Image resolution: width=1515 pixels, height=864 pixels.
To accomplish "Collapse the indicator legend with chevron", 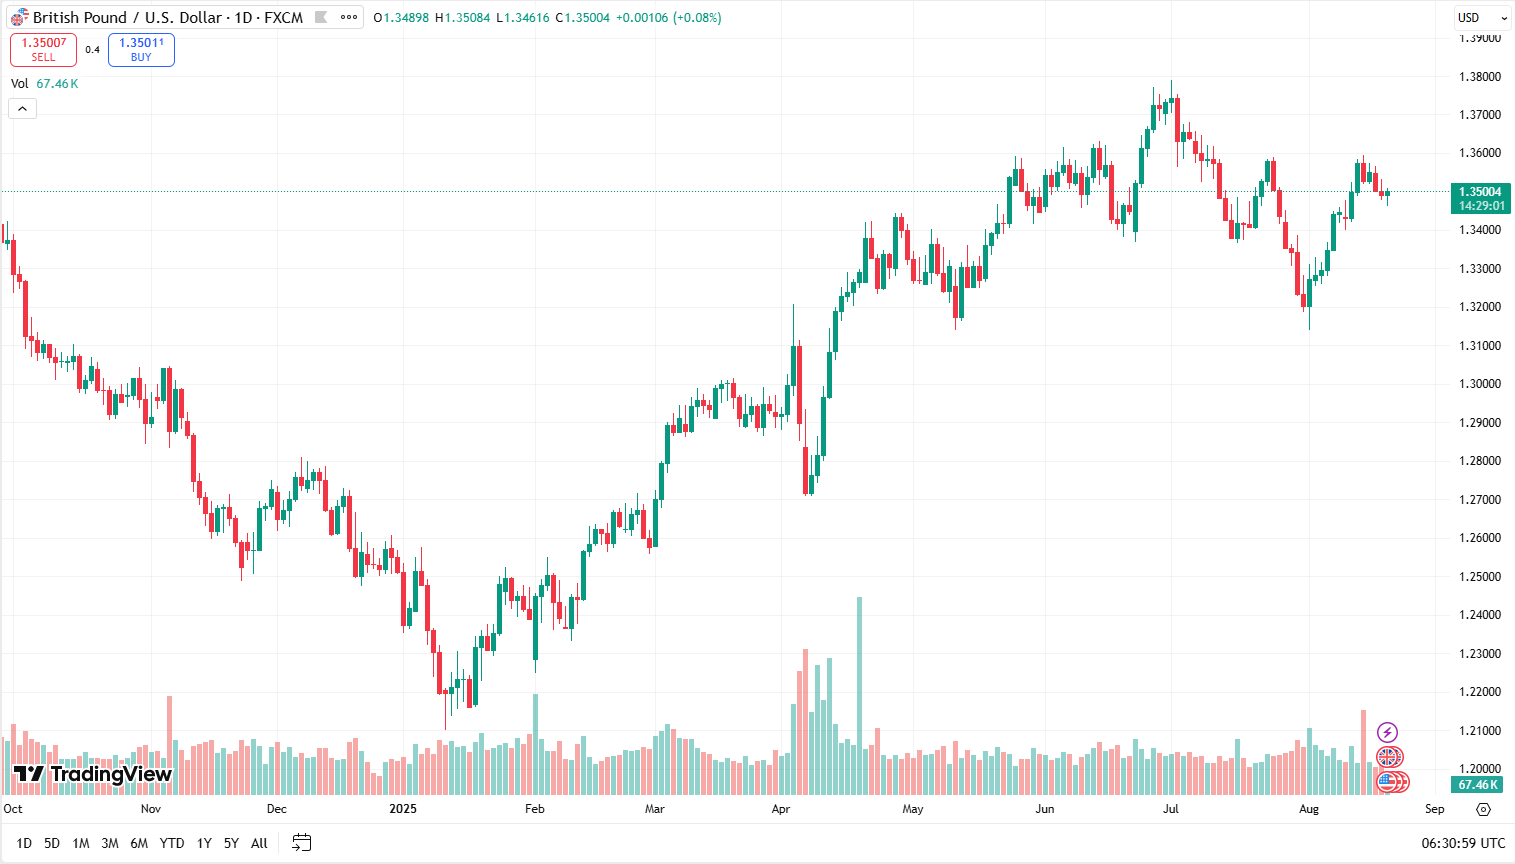I will pos(22,108).
